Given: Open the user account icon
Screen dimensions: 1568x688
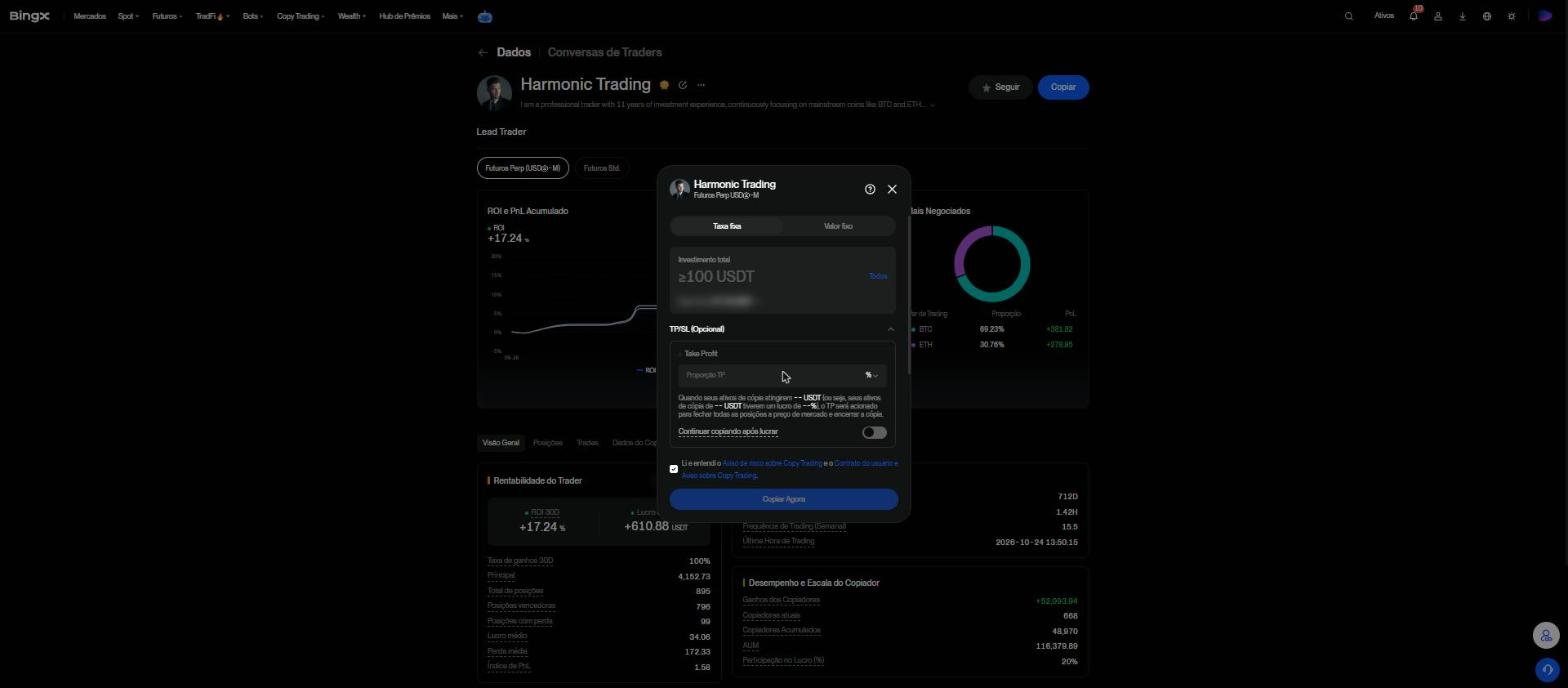Looking at the screenshot, I should coord(1438,16).
